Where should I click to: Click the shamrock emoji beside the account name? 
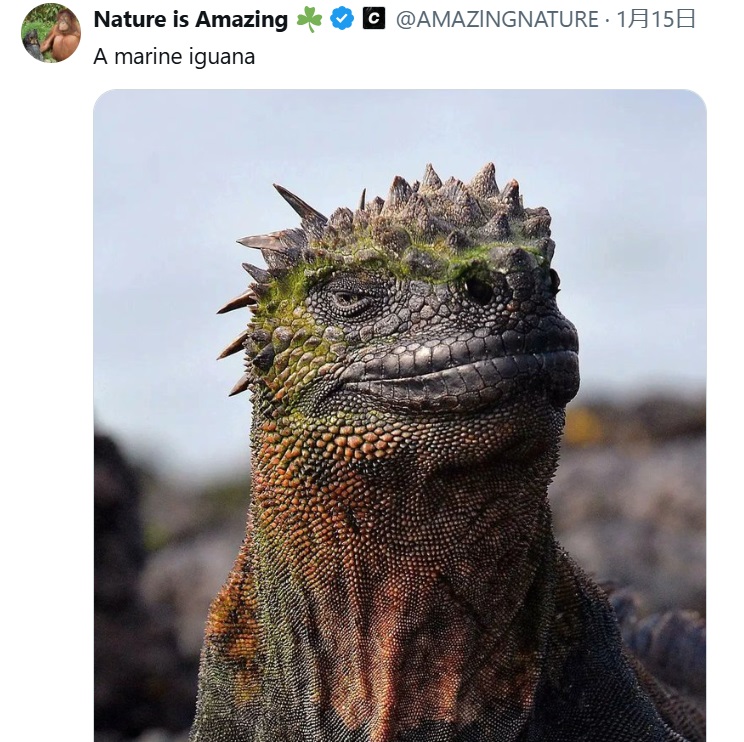pyautogui.click(x=309, y=20)
